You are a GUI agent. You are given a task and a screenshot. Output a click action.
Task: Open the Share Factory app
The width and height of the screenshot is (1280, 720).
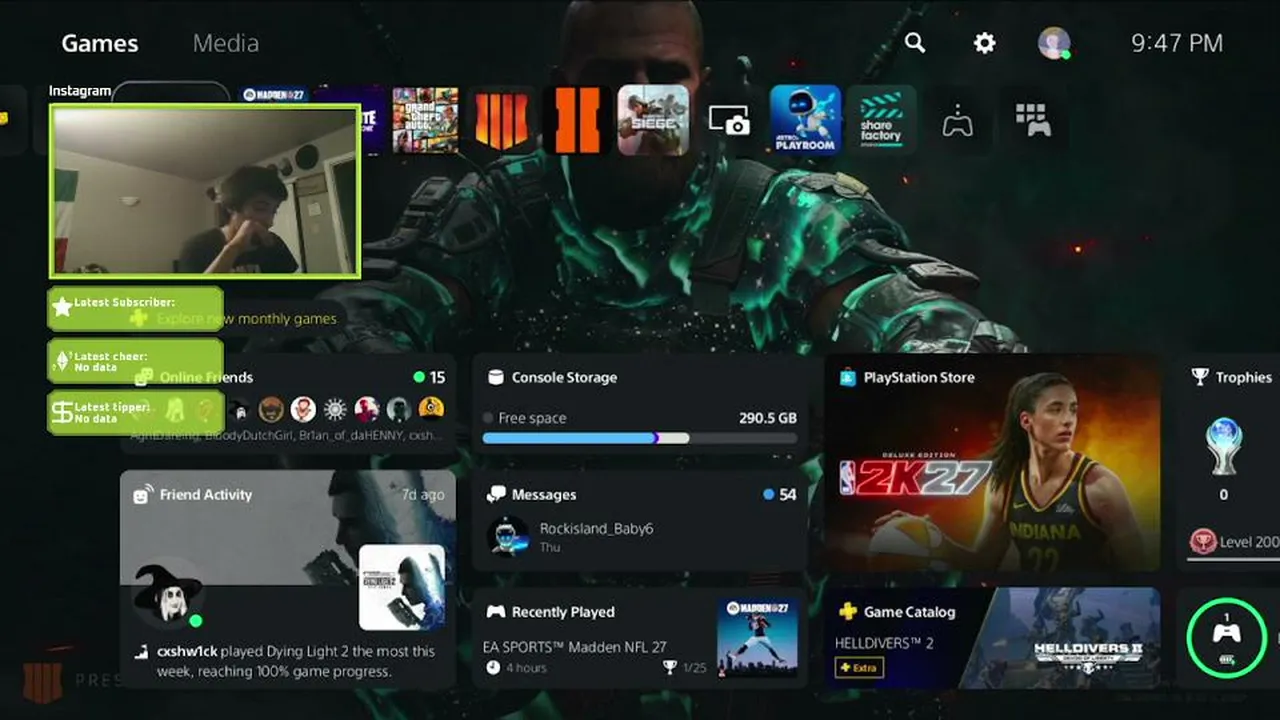[881, 120]
